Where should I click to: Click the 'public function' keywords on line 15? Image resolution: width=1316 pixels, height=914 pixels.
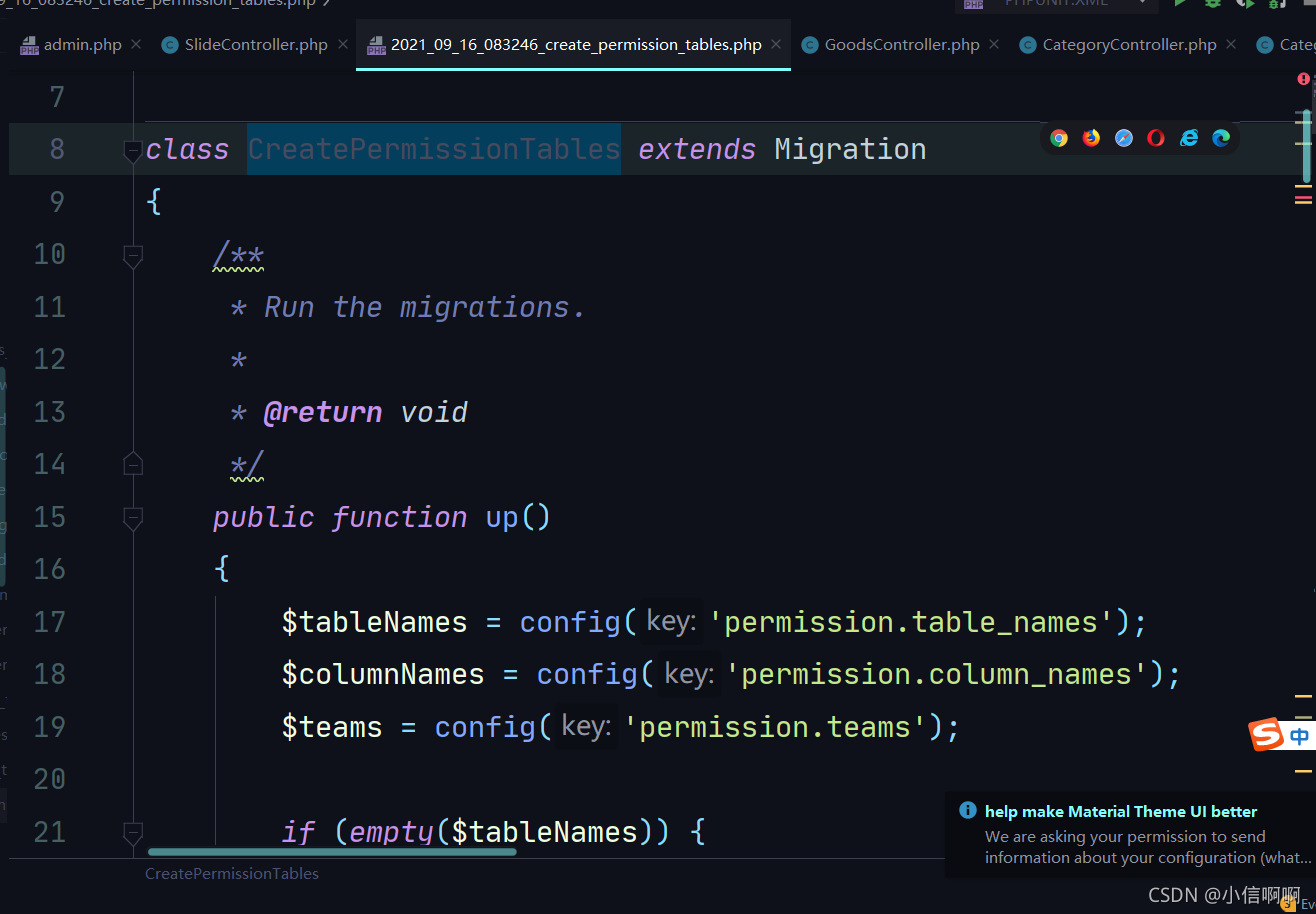[x=340, y=517]
